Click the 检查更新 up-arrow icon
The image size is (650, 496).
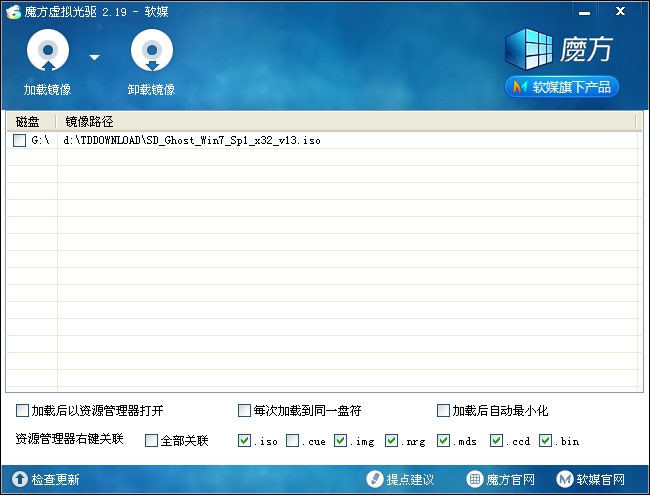(x=19, y=479)
